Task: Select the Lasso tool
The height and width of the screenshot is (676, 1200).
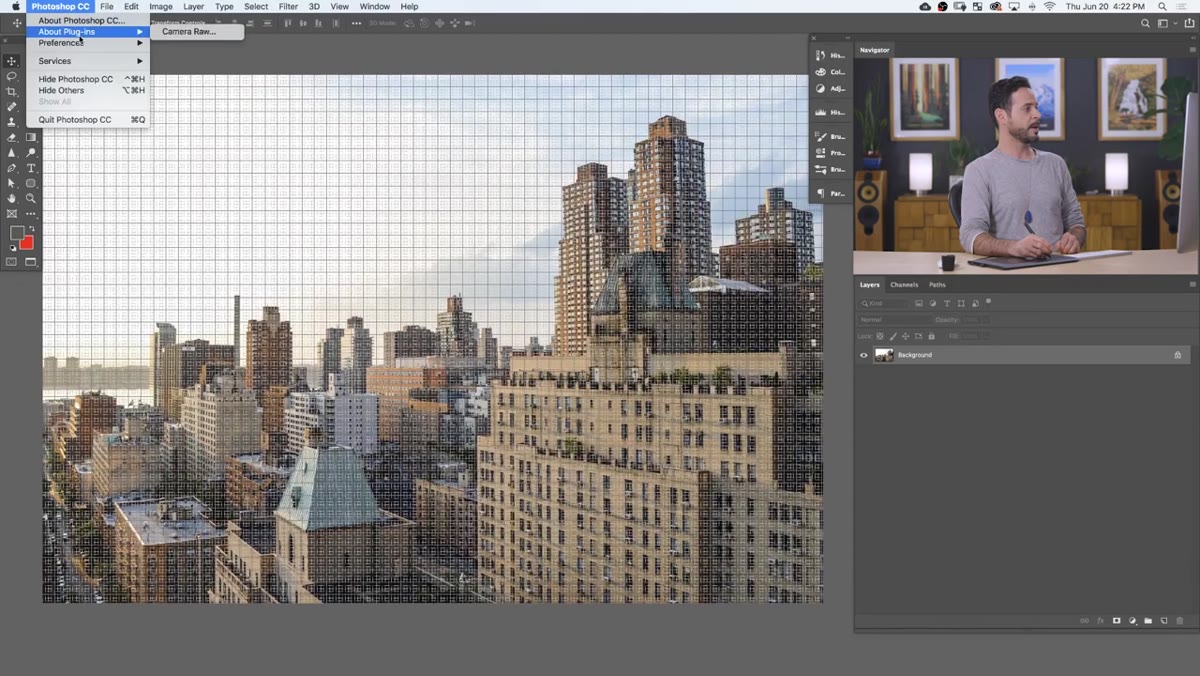Action: pyautogui.click(x=12, y=76)
